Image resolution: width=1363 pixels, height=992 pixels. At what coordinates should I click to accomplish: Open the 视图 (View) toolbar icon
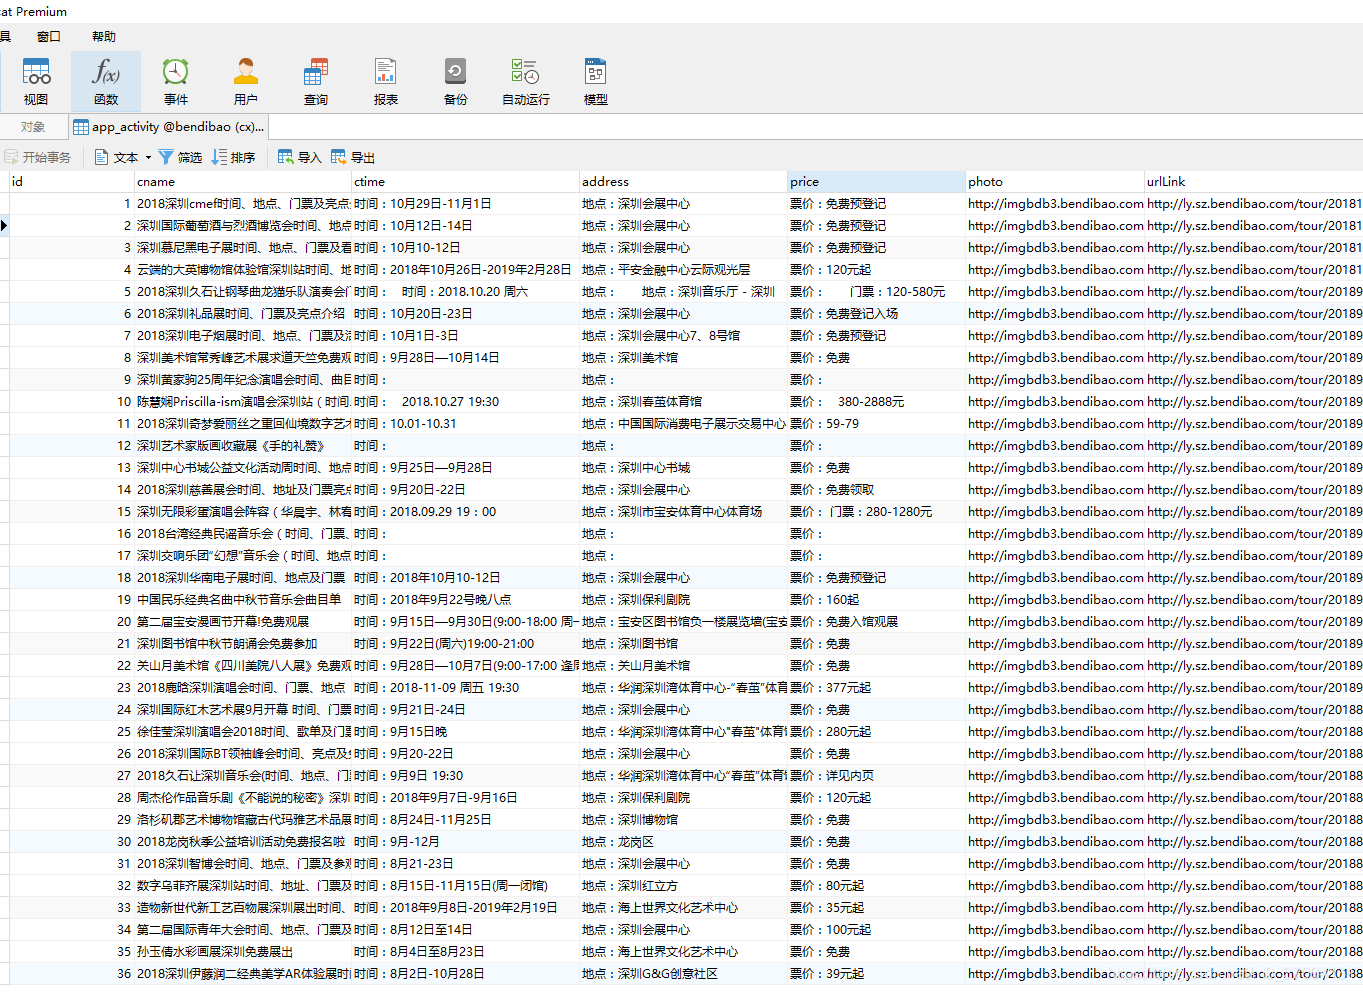click(36, 81)
